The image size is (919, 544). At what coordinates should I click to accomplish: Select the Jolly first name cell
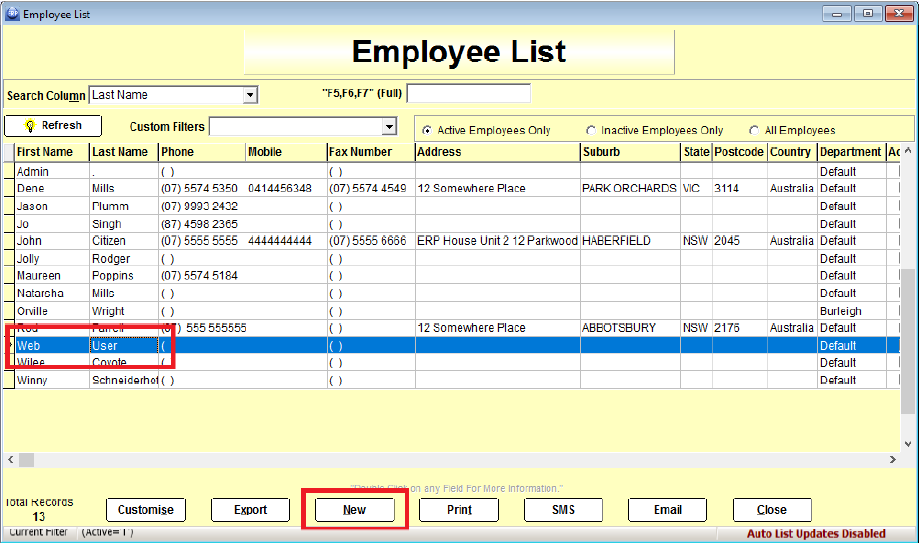[52, 259]
